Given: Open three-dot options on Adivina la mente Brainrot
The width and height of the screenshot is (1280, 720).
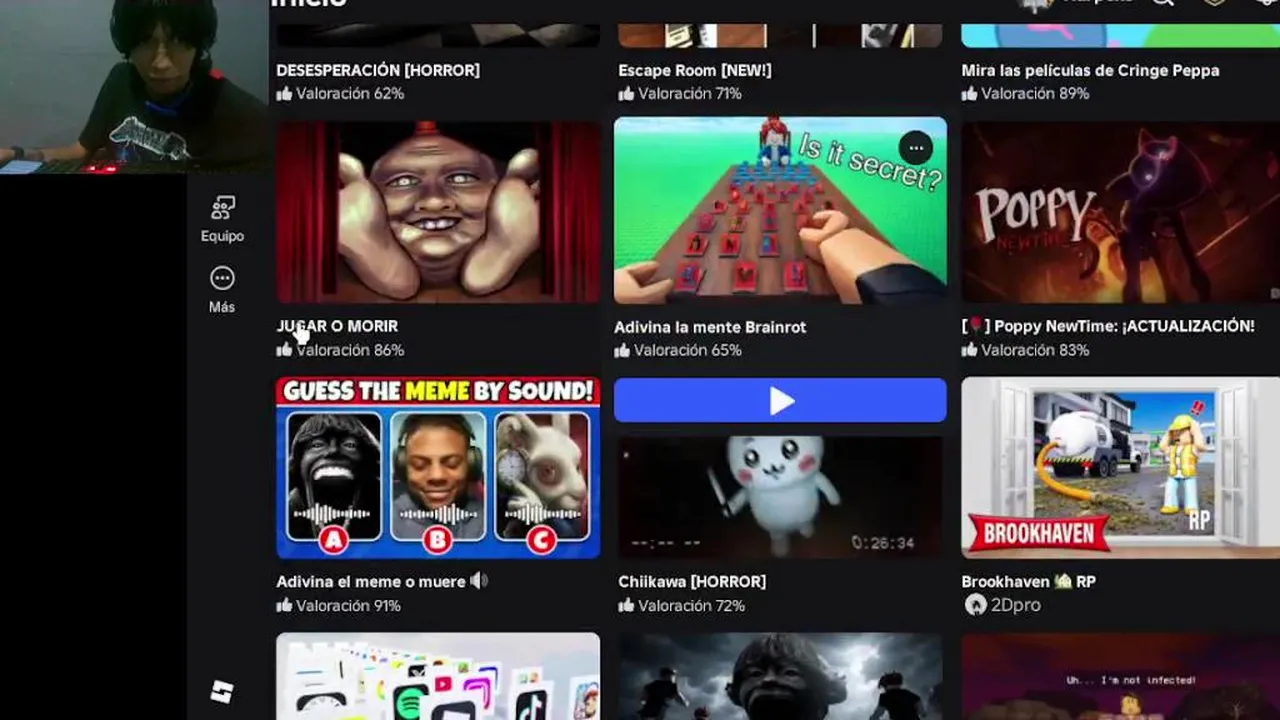Looking at the screenshot, I should tap(915, 148).
